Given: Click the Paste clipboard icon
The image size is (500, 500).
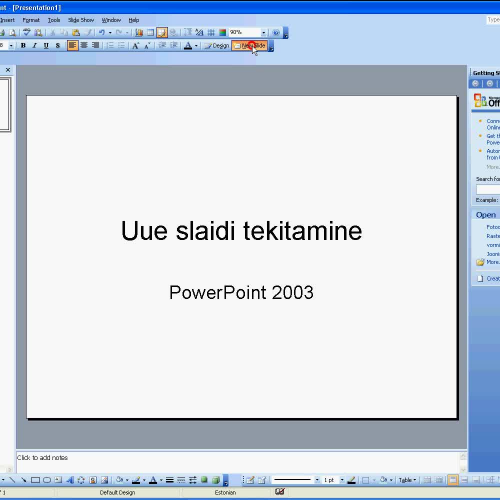Looking at the screenshot, I should click(x=76, y=32).
